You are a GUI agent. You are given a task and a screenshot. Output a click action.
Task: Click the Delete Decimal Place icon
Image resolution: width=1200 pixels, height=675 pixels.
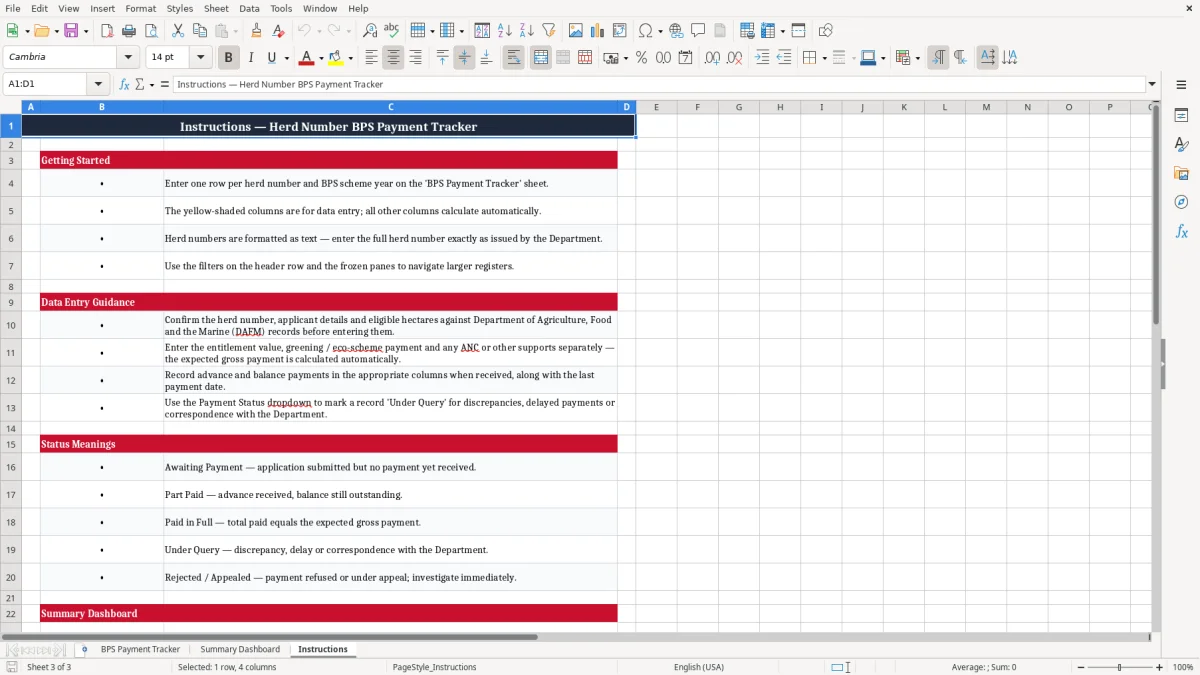(734, 58)
